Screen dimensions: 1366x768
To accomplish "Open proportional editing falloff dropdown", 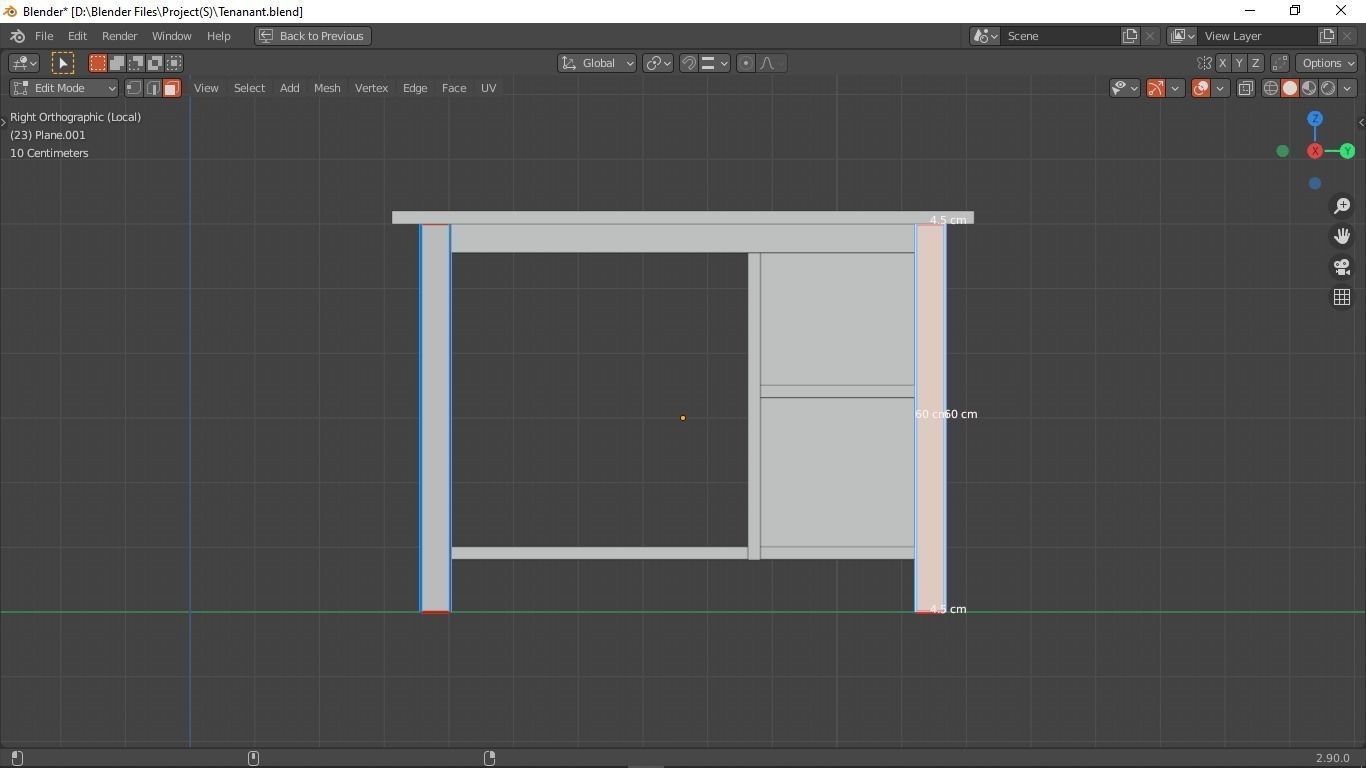I will 772,63.
